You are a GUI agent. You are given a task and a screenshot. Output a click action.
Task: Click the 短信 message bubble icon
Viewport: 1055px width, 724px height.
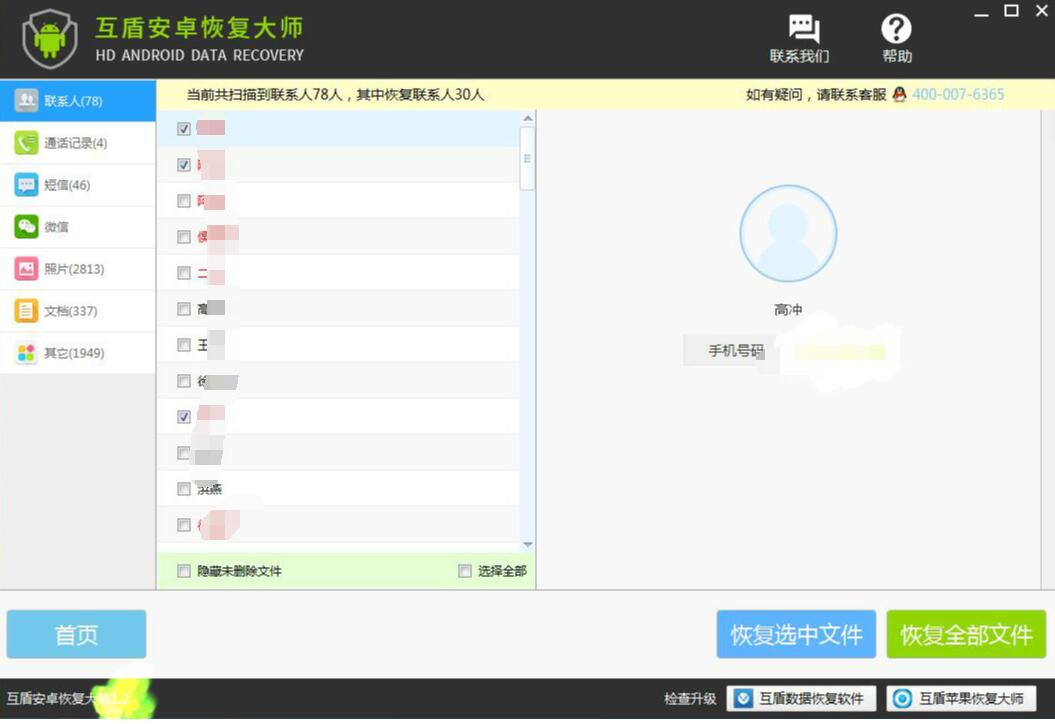(26, 184)
